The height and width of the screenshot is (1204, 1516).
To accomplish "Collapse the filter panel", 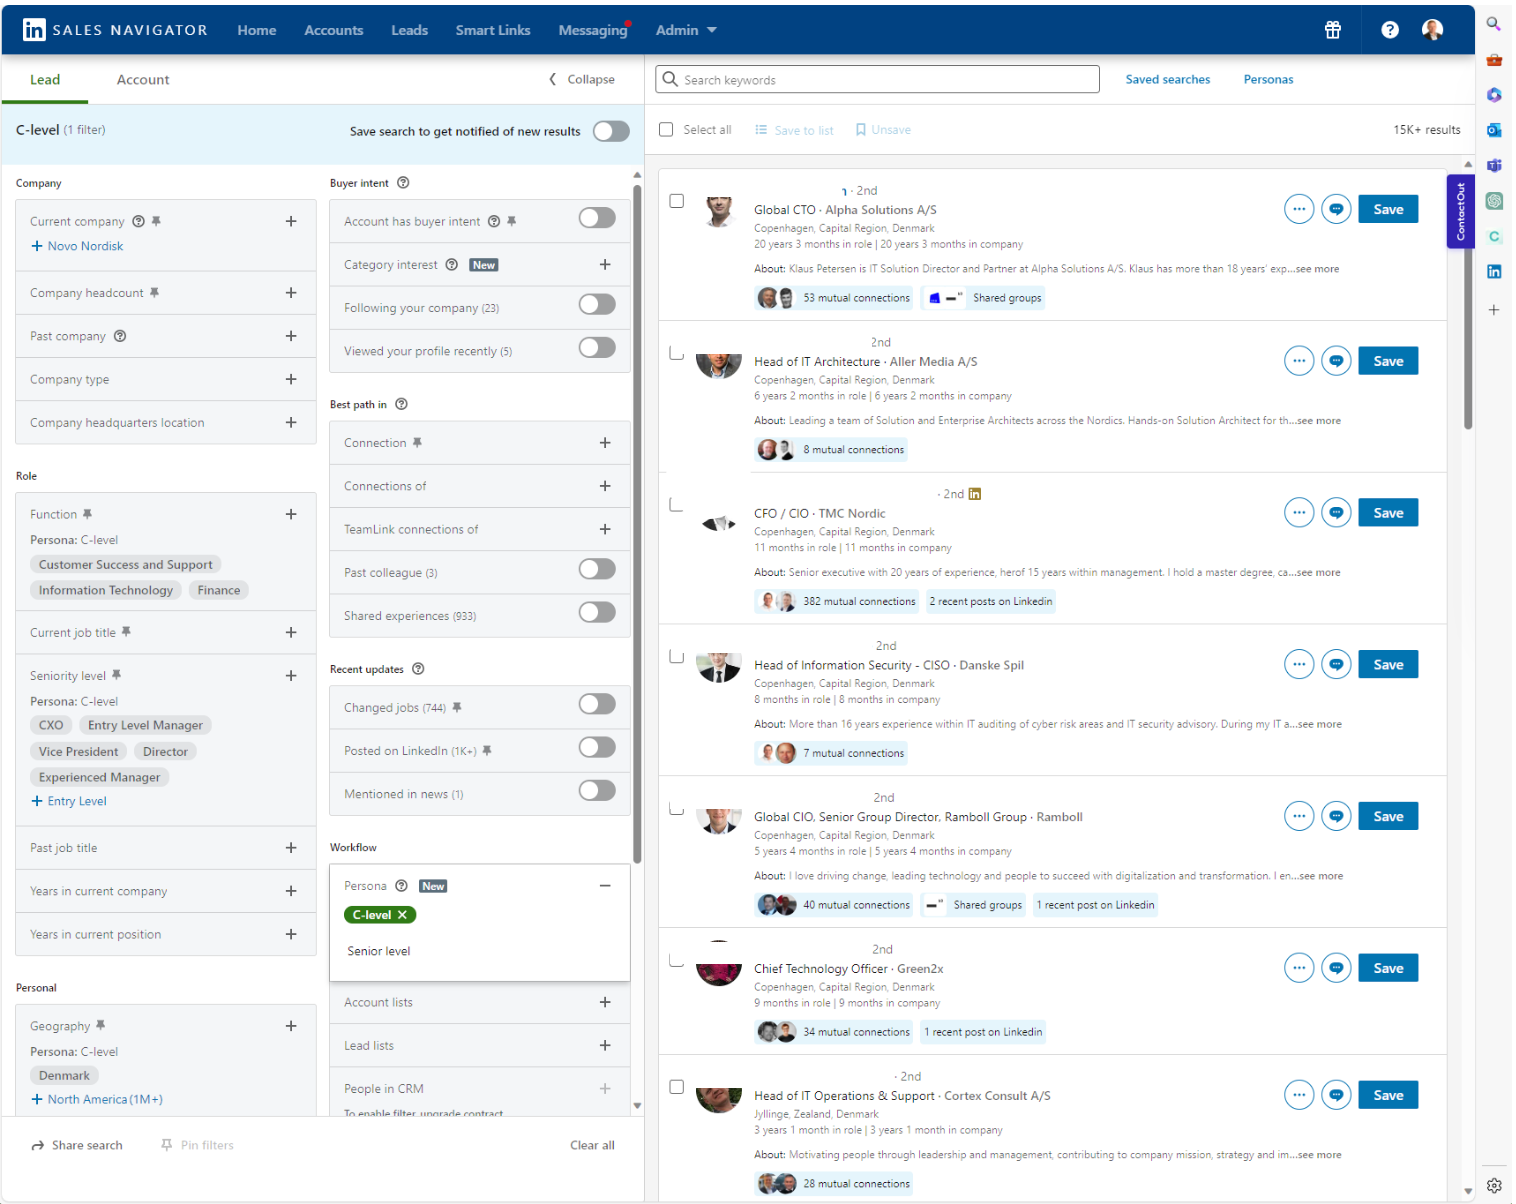I will coord(582,79).
